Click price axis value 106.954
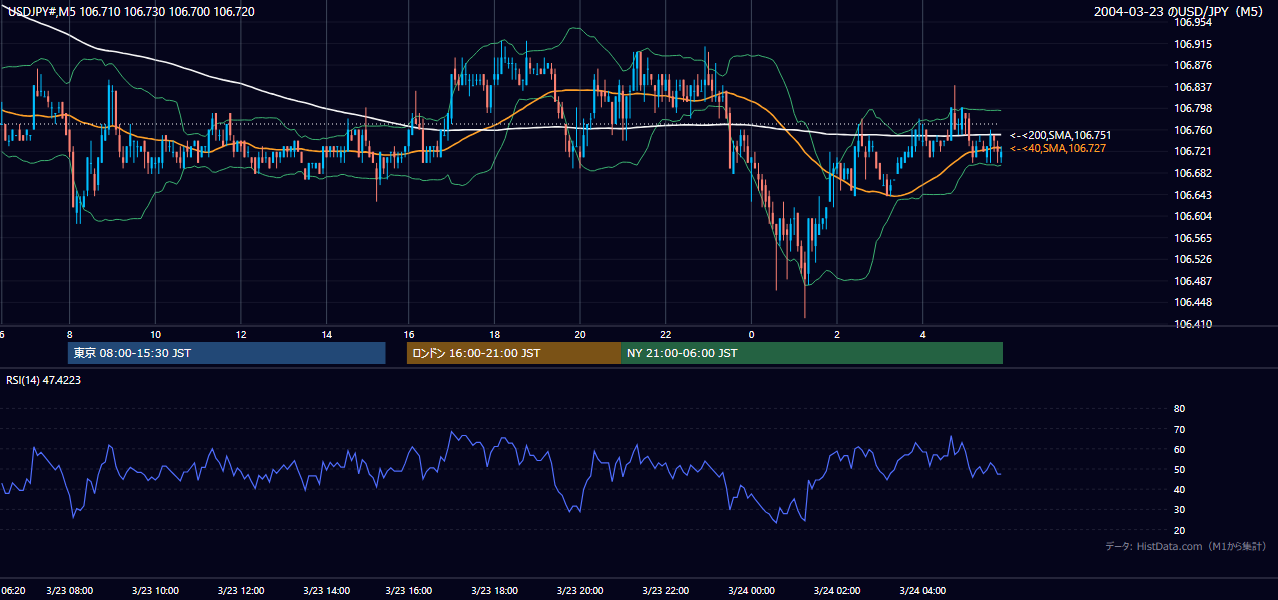Screen dimensions: 1278x600 tap(1193, 21)
